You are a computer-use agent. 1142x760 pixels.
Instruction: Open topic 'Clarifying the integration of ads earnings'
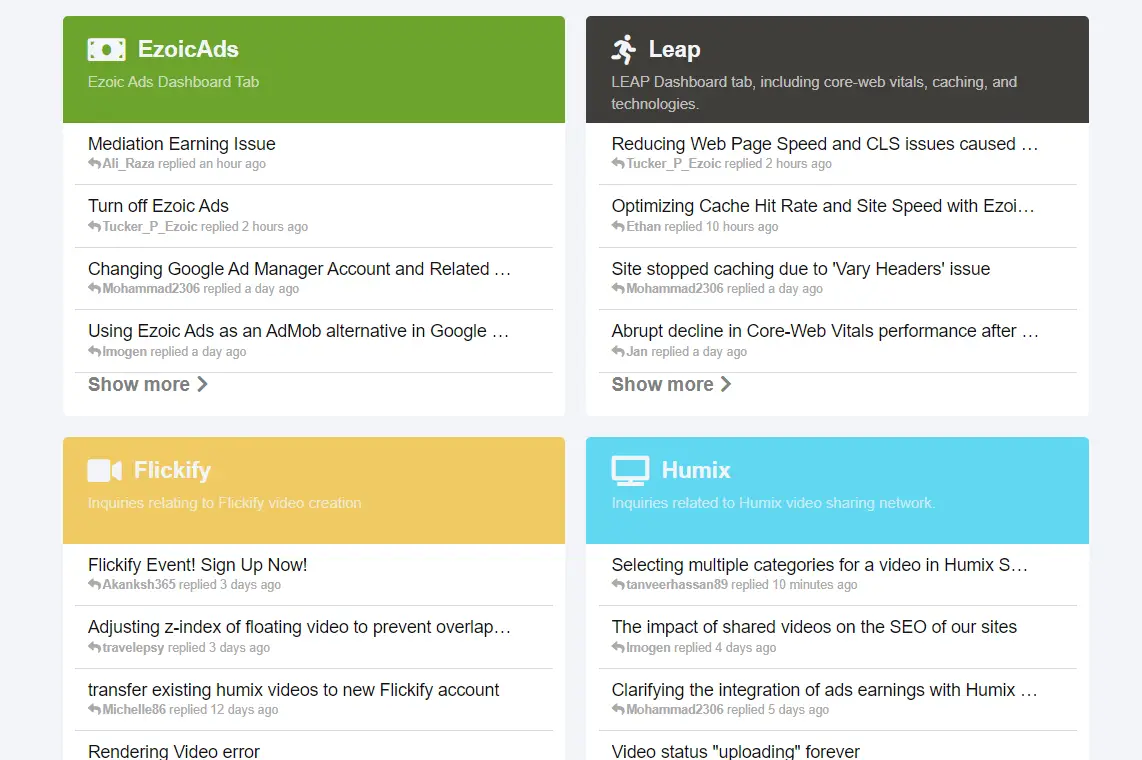[824, 689]
